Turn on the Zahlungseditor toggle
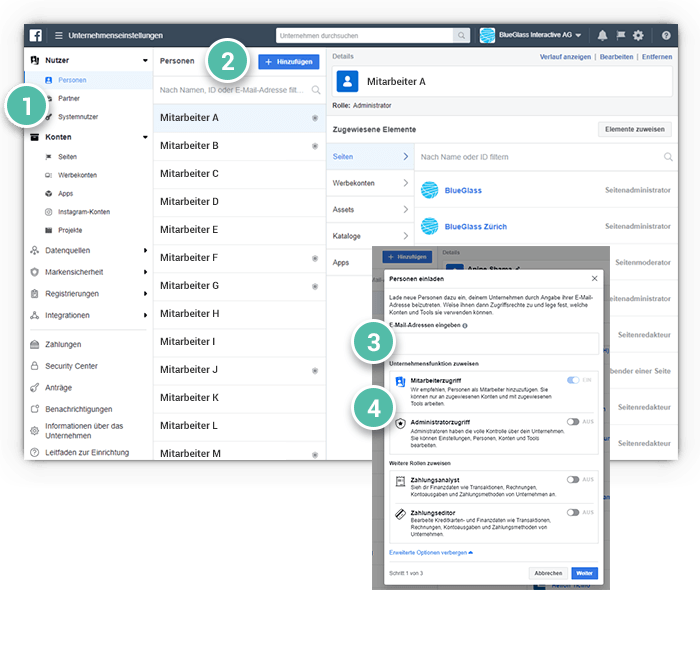The width and height of the screenshot is (700, 646). pyautogui.click(x=573, y=512)
